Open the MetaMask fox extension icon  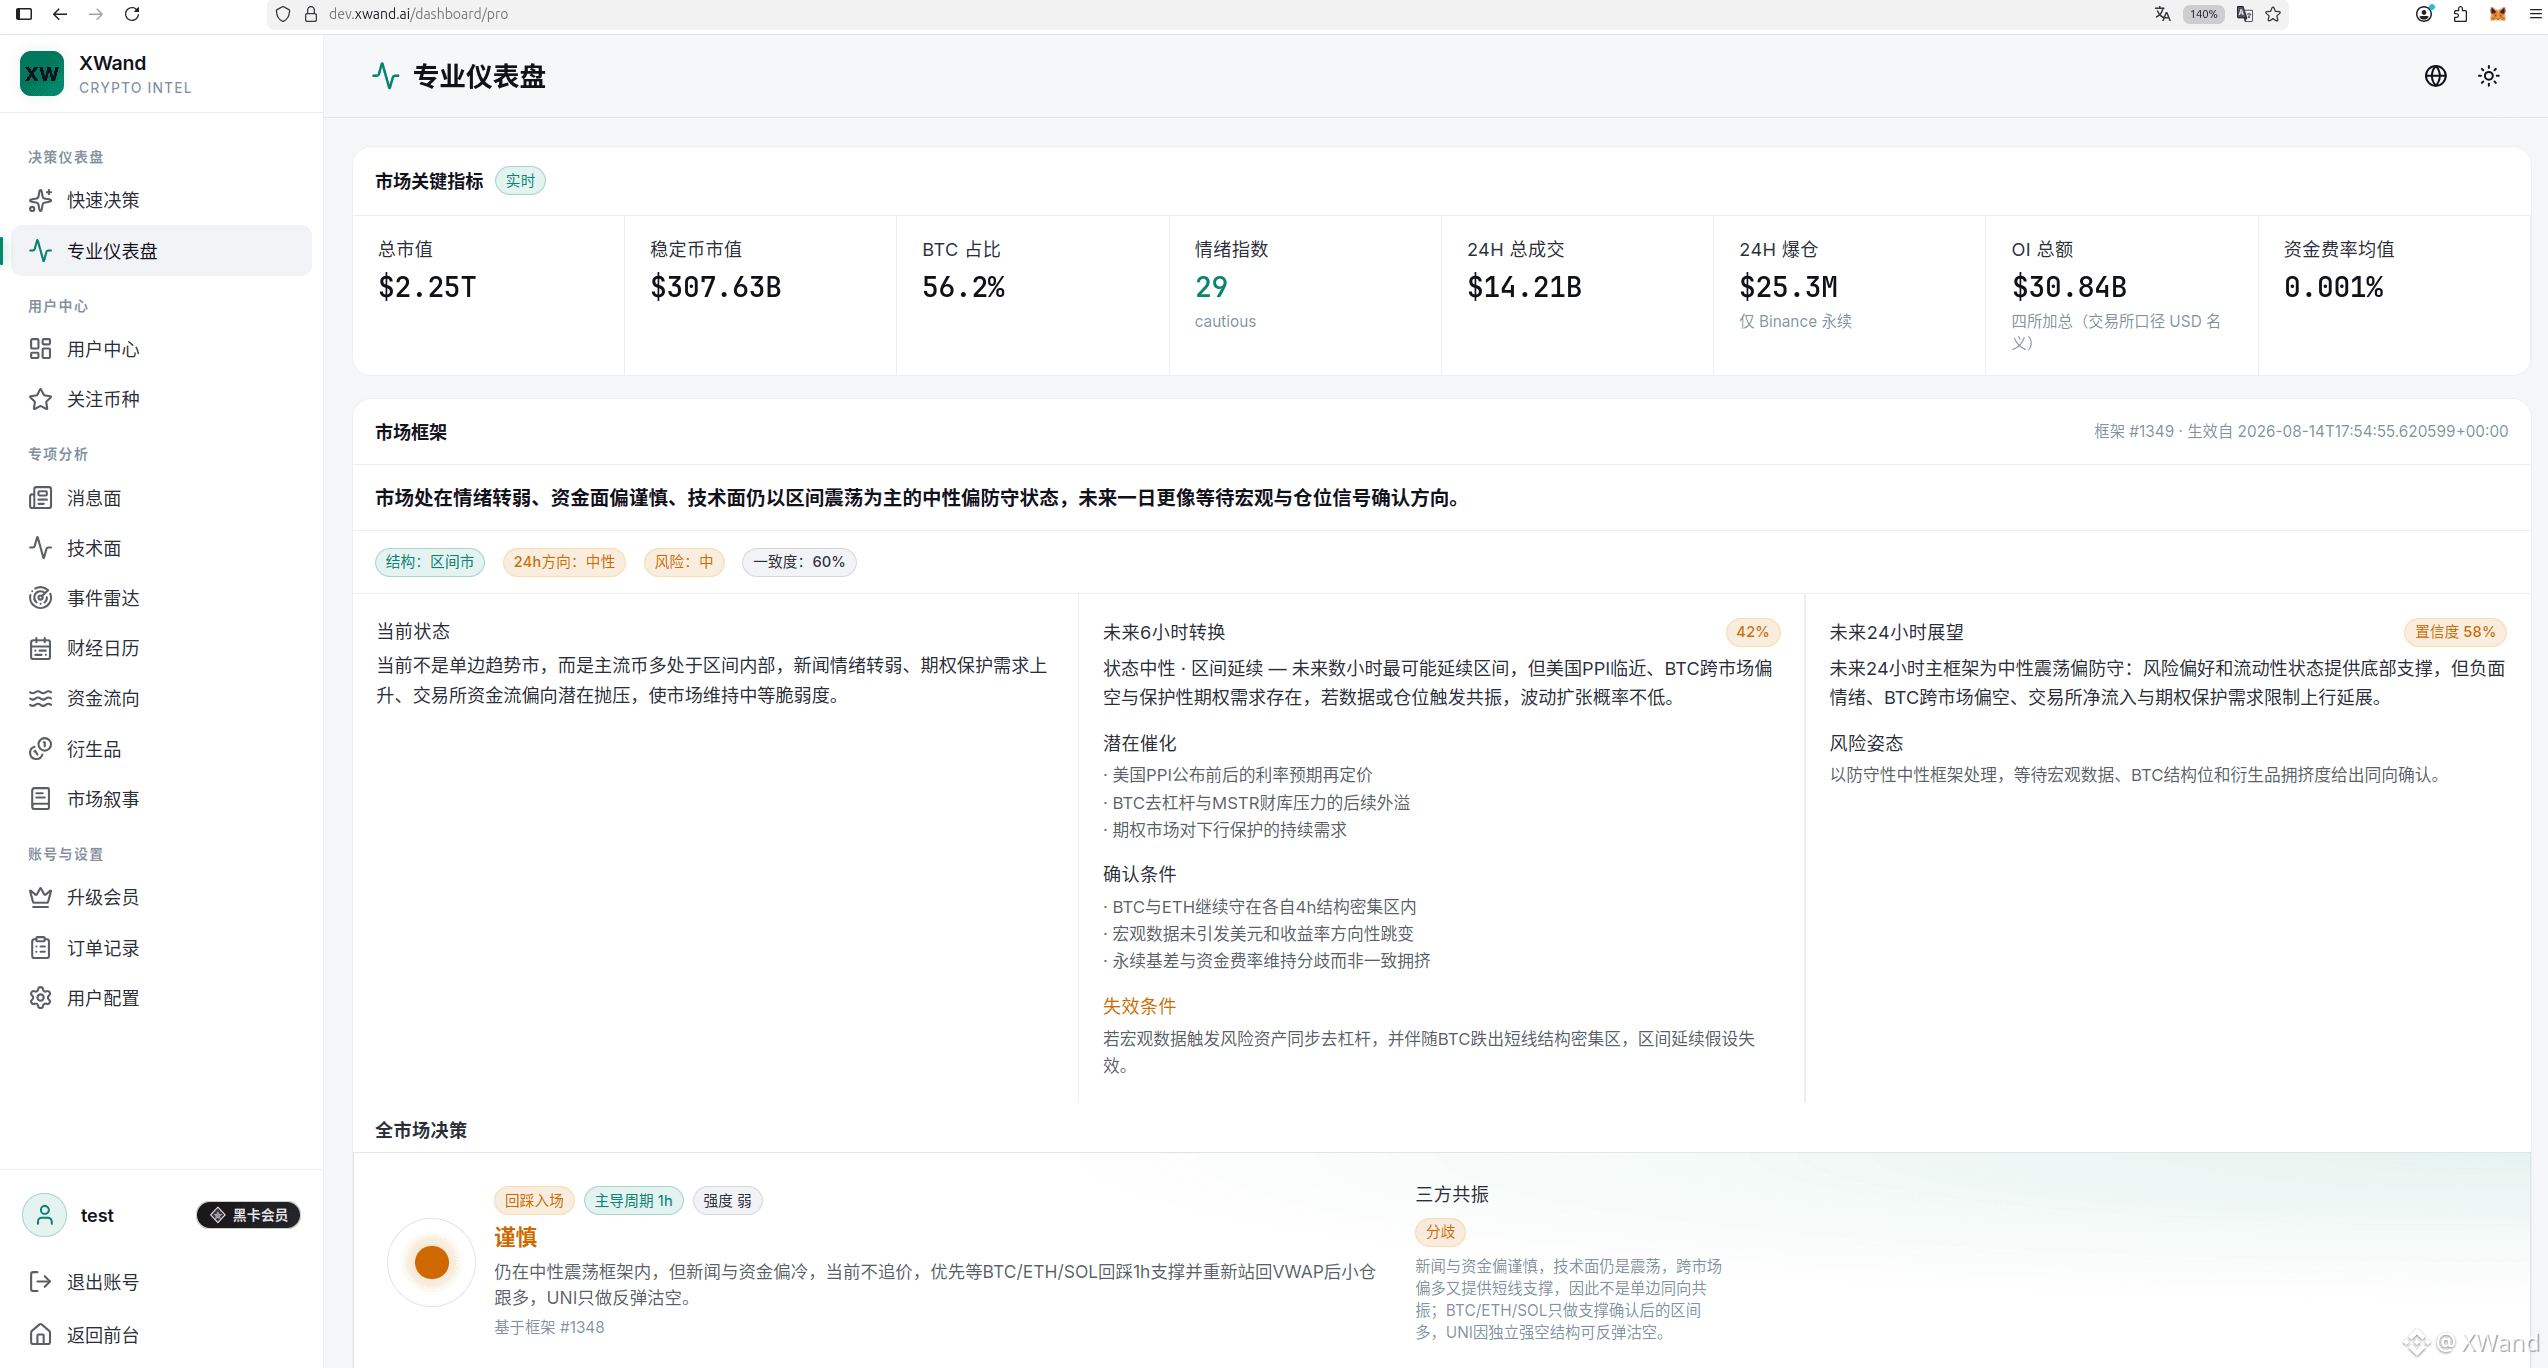(x=2498, y=14)
